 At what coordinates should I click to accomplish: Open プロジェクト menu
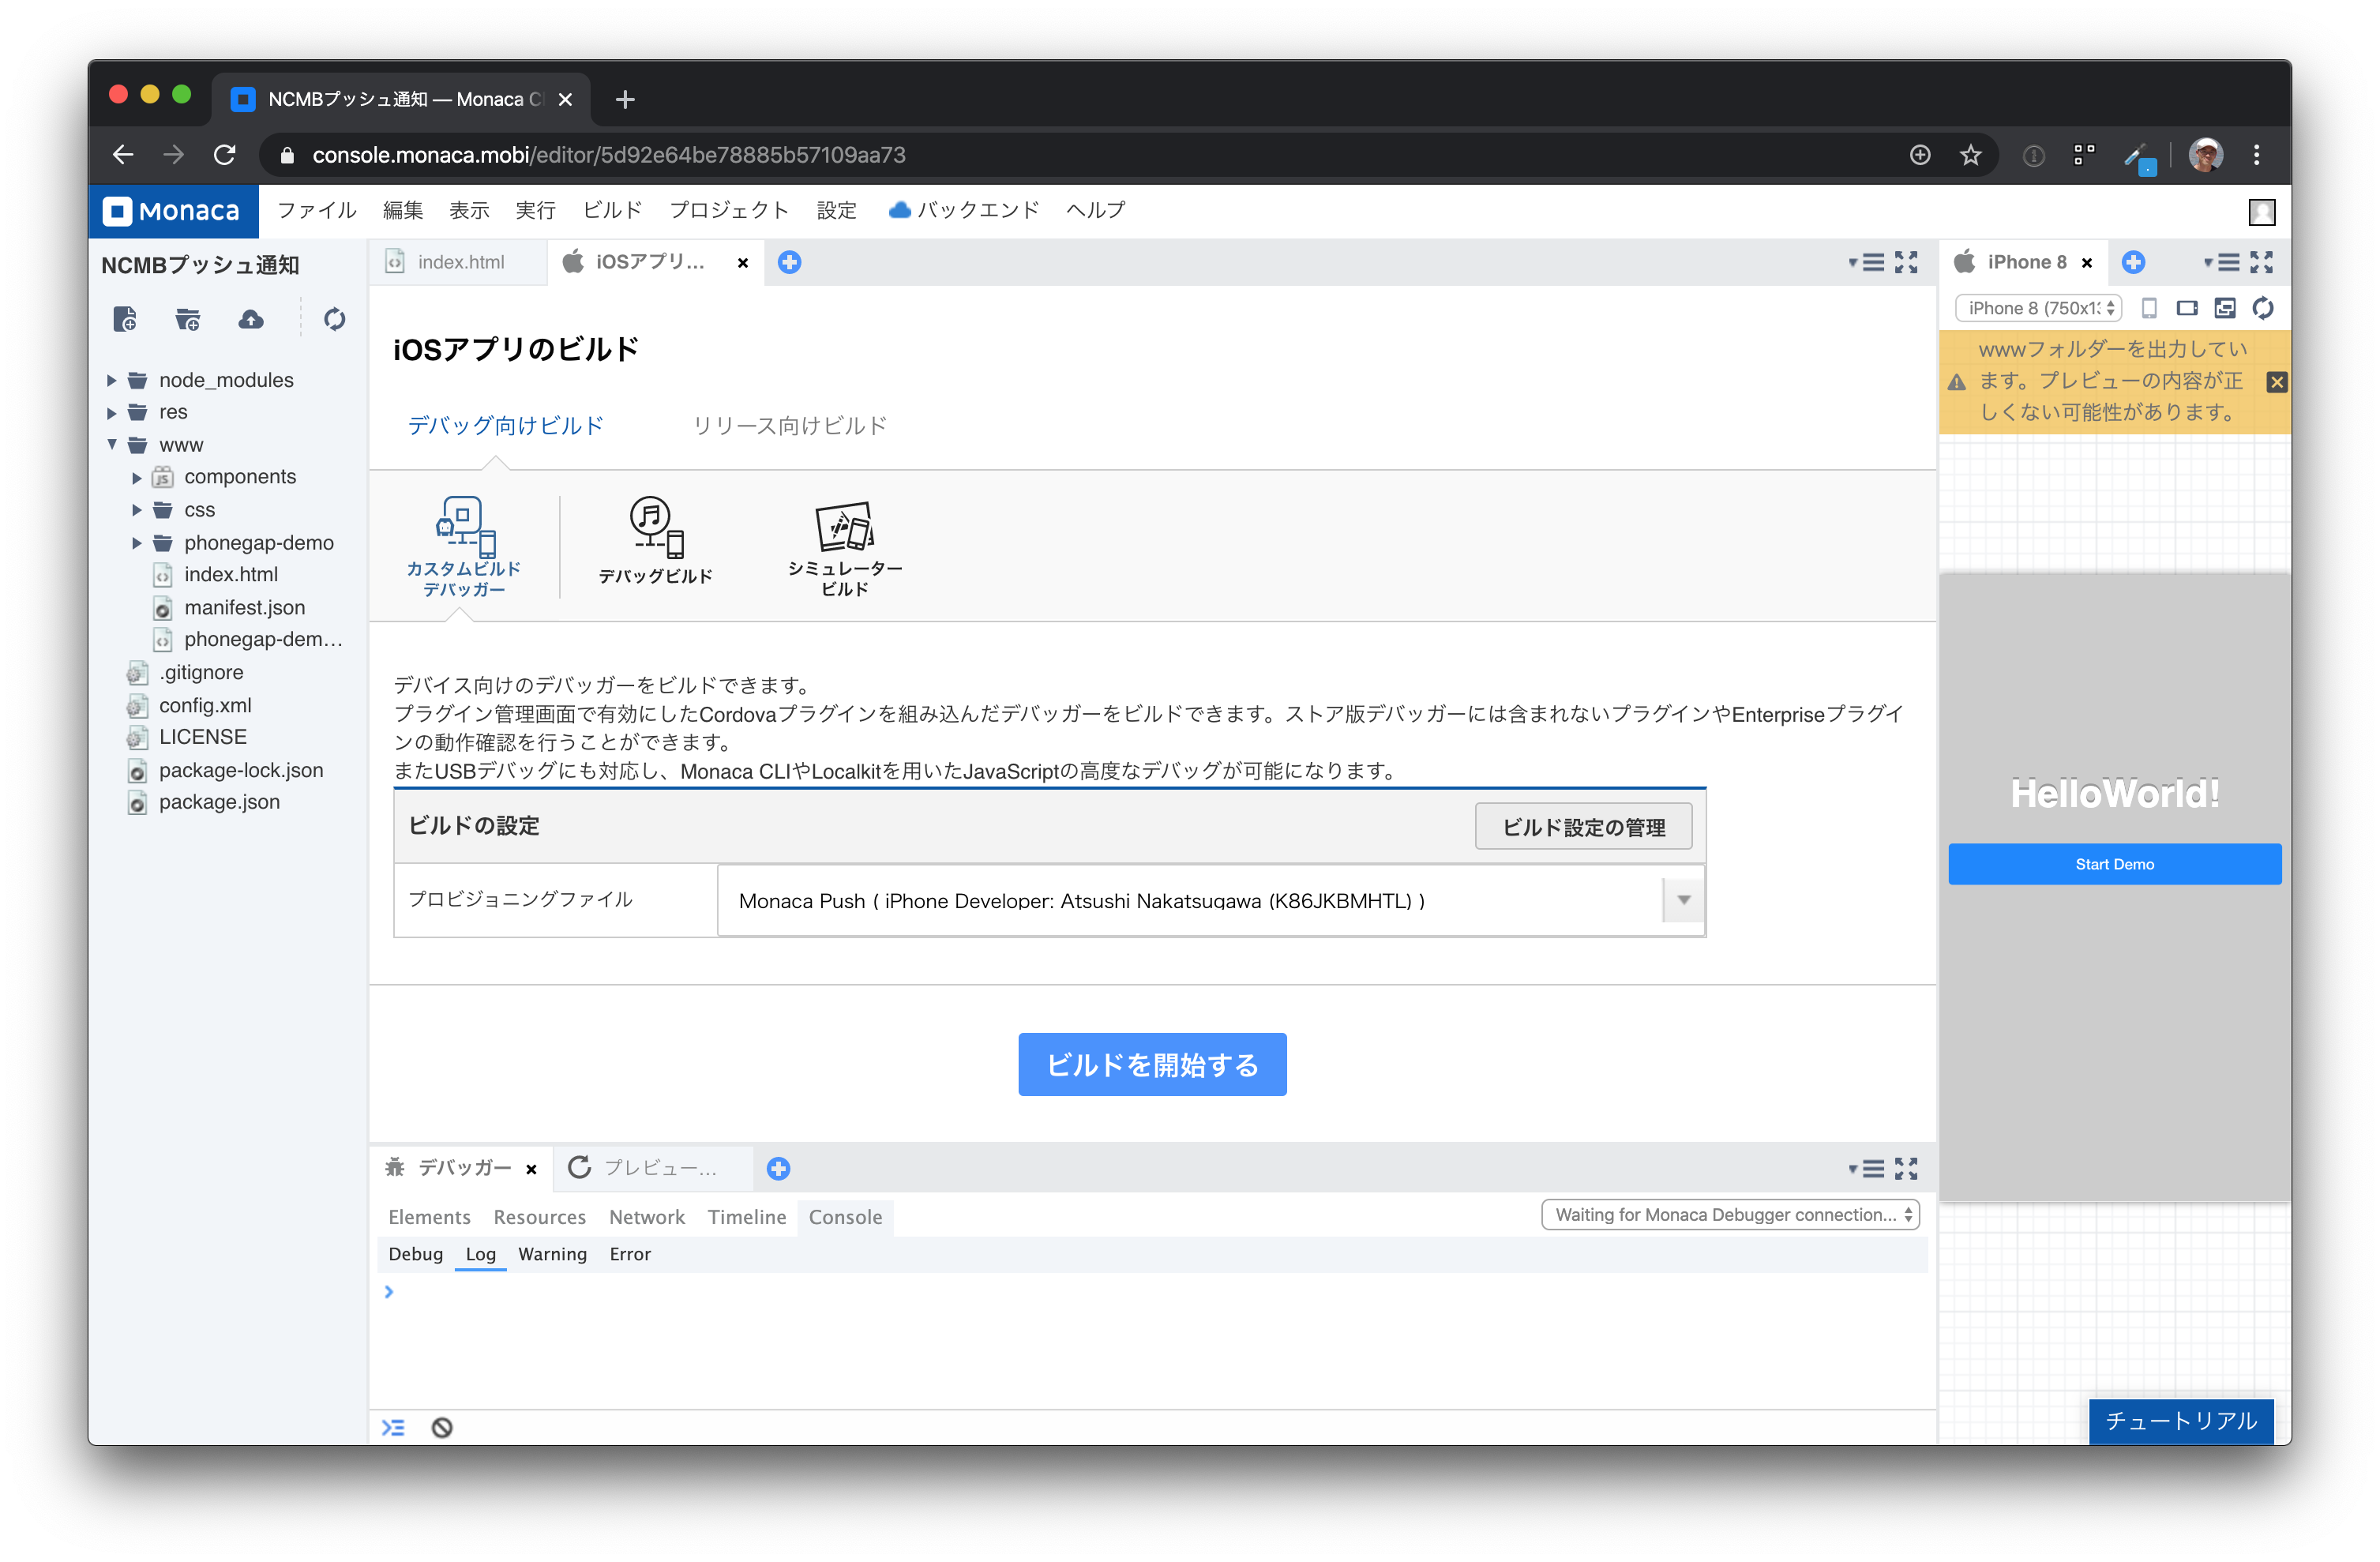pyautogui.click(x=729, y=210)
